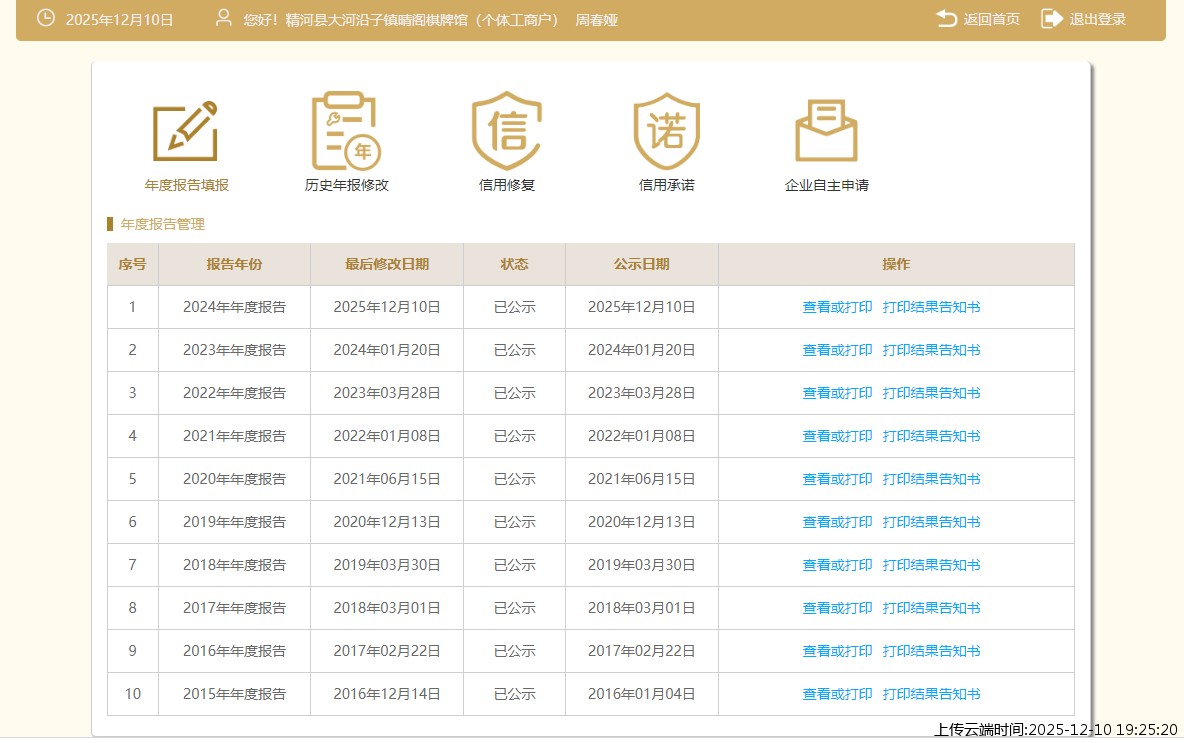
Task: Open 查看或打印 for 2022年年度报告
Action: click(837, 393)
